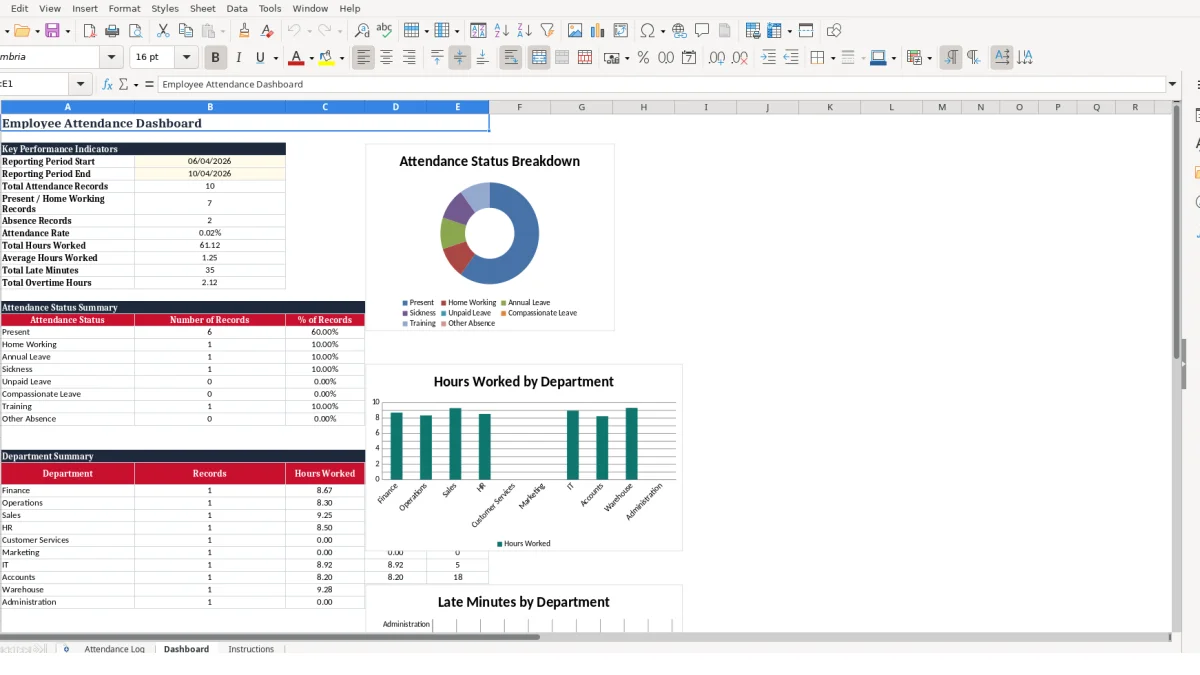Open Find and Replace
The width and height of the screenshot is (1200, 675).
362,31
